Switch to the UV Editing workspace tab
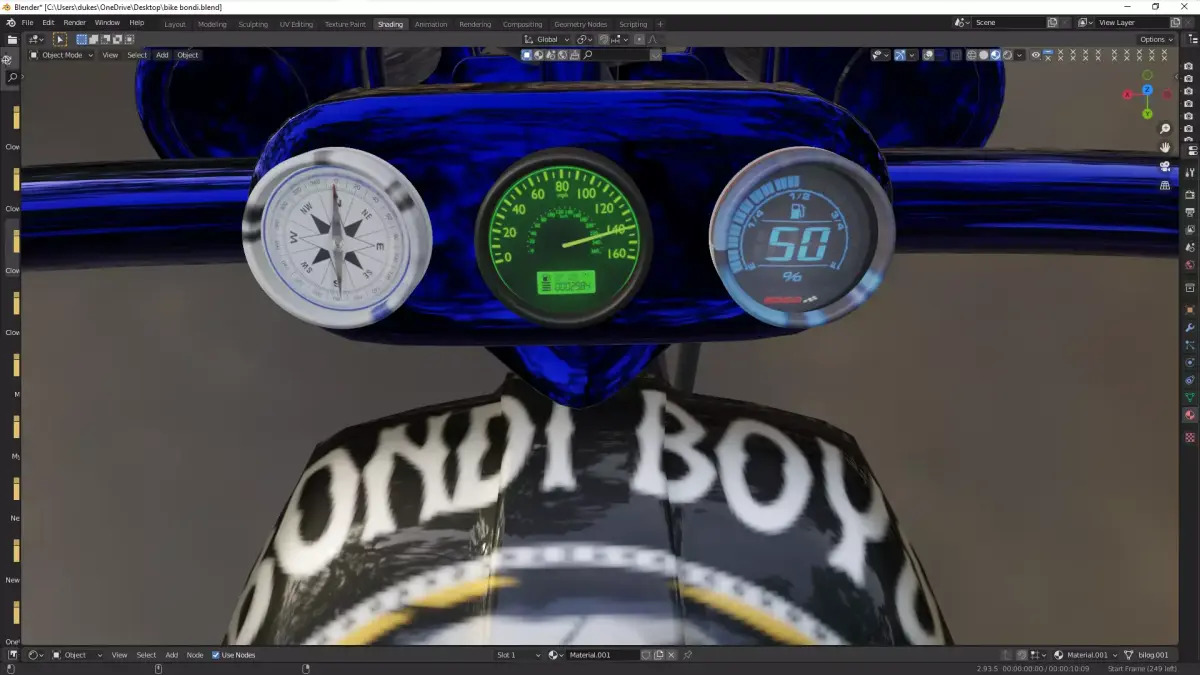This screenshot has width=1200, height=675. click(296, 24)
